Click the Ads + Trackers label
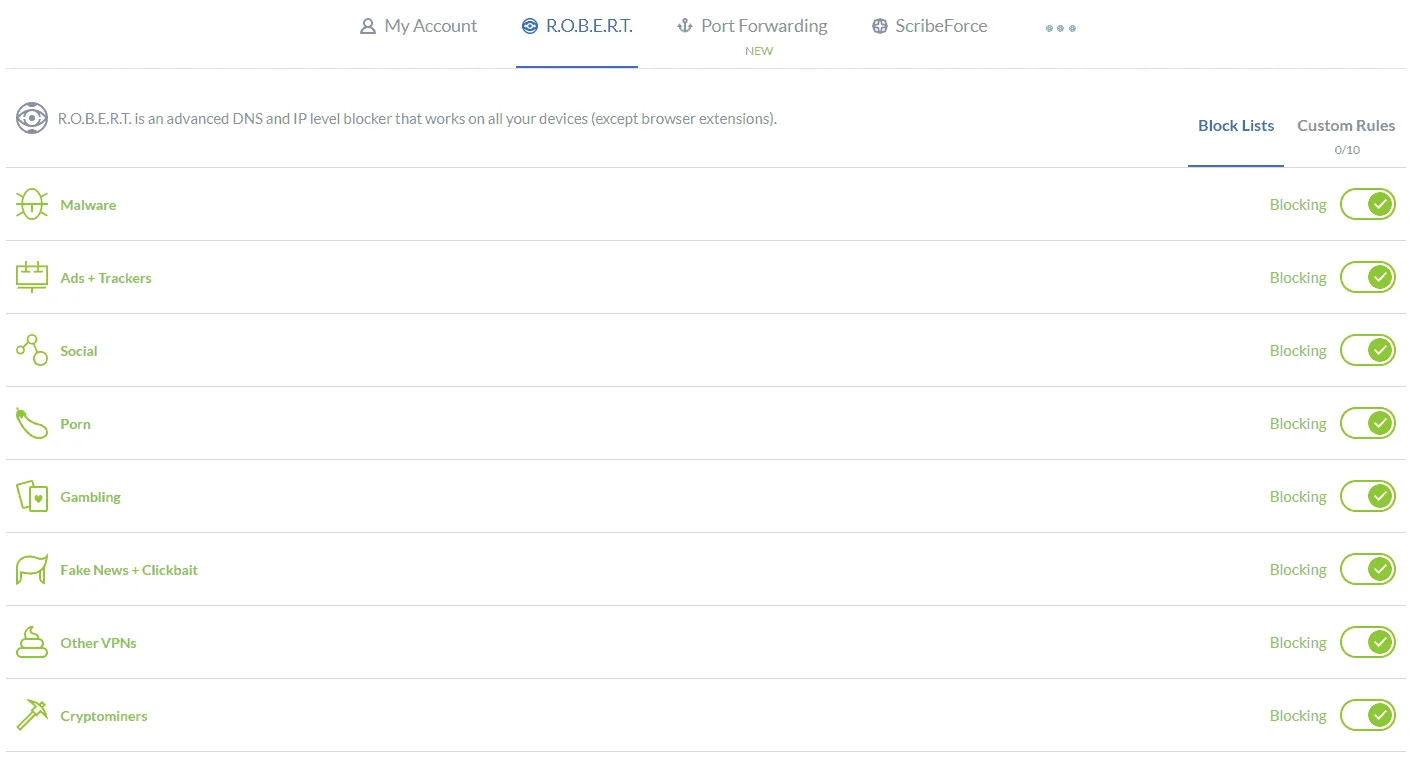 click(106, 278)
